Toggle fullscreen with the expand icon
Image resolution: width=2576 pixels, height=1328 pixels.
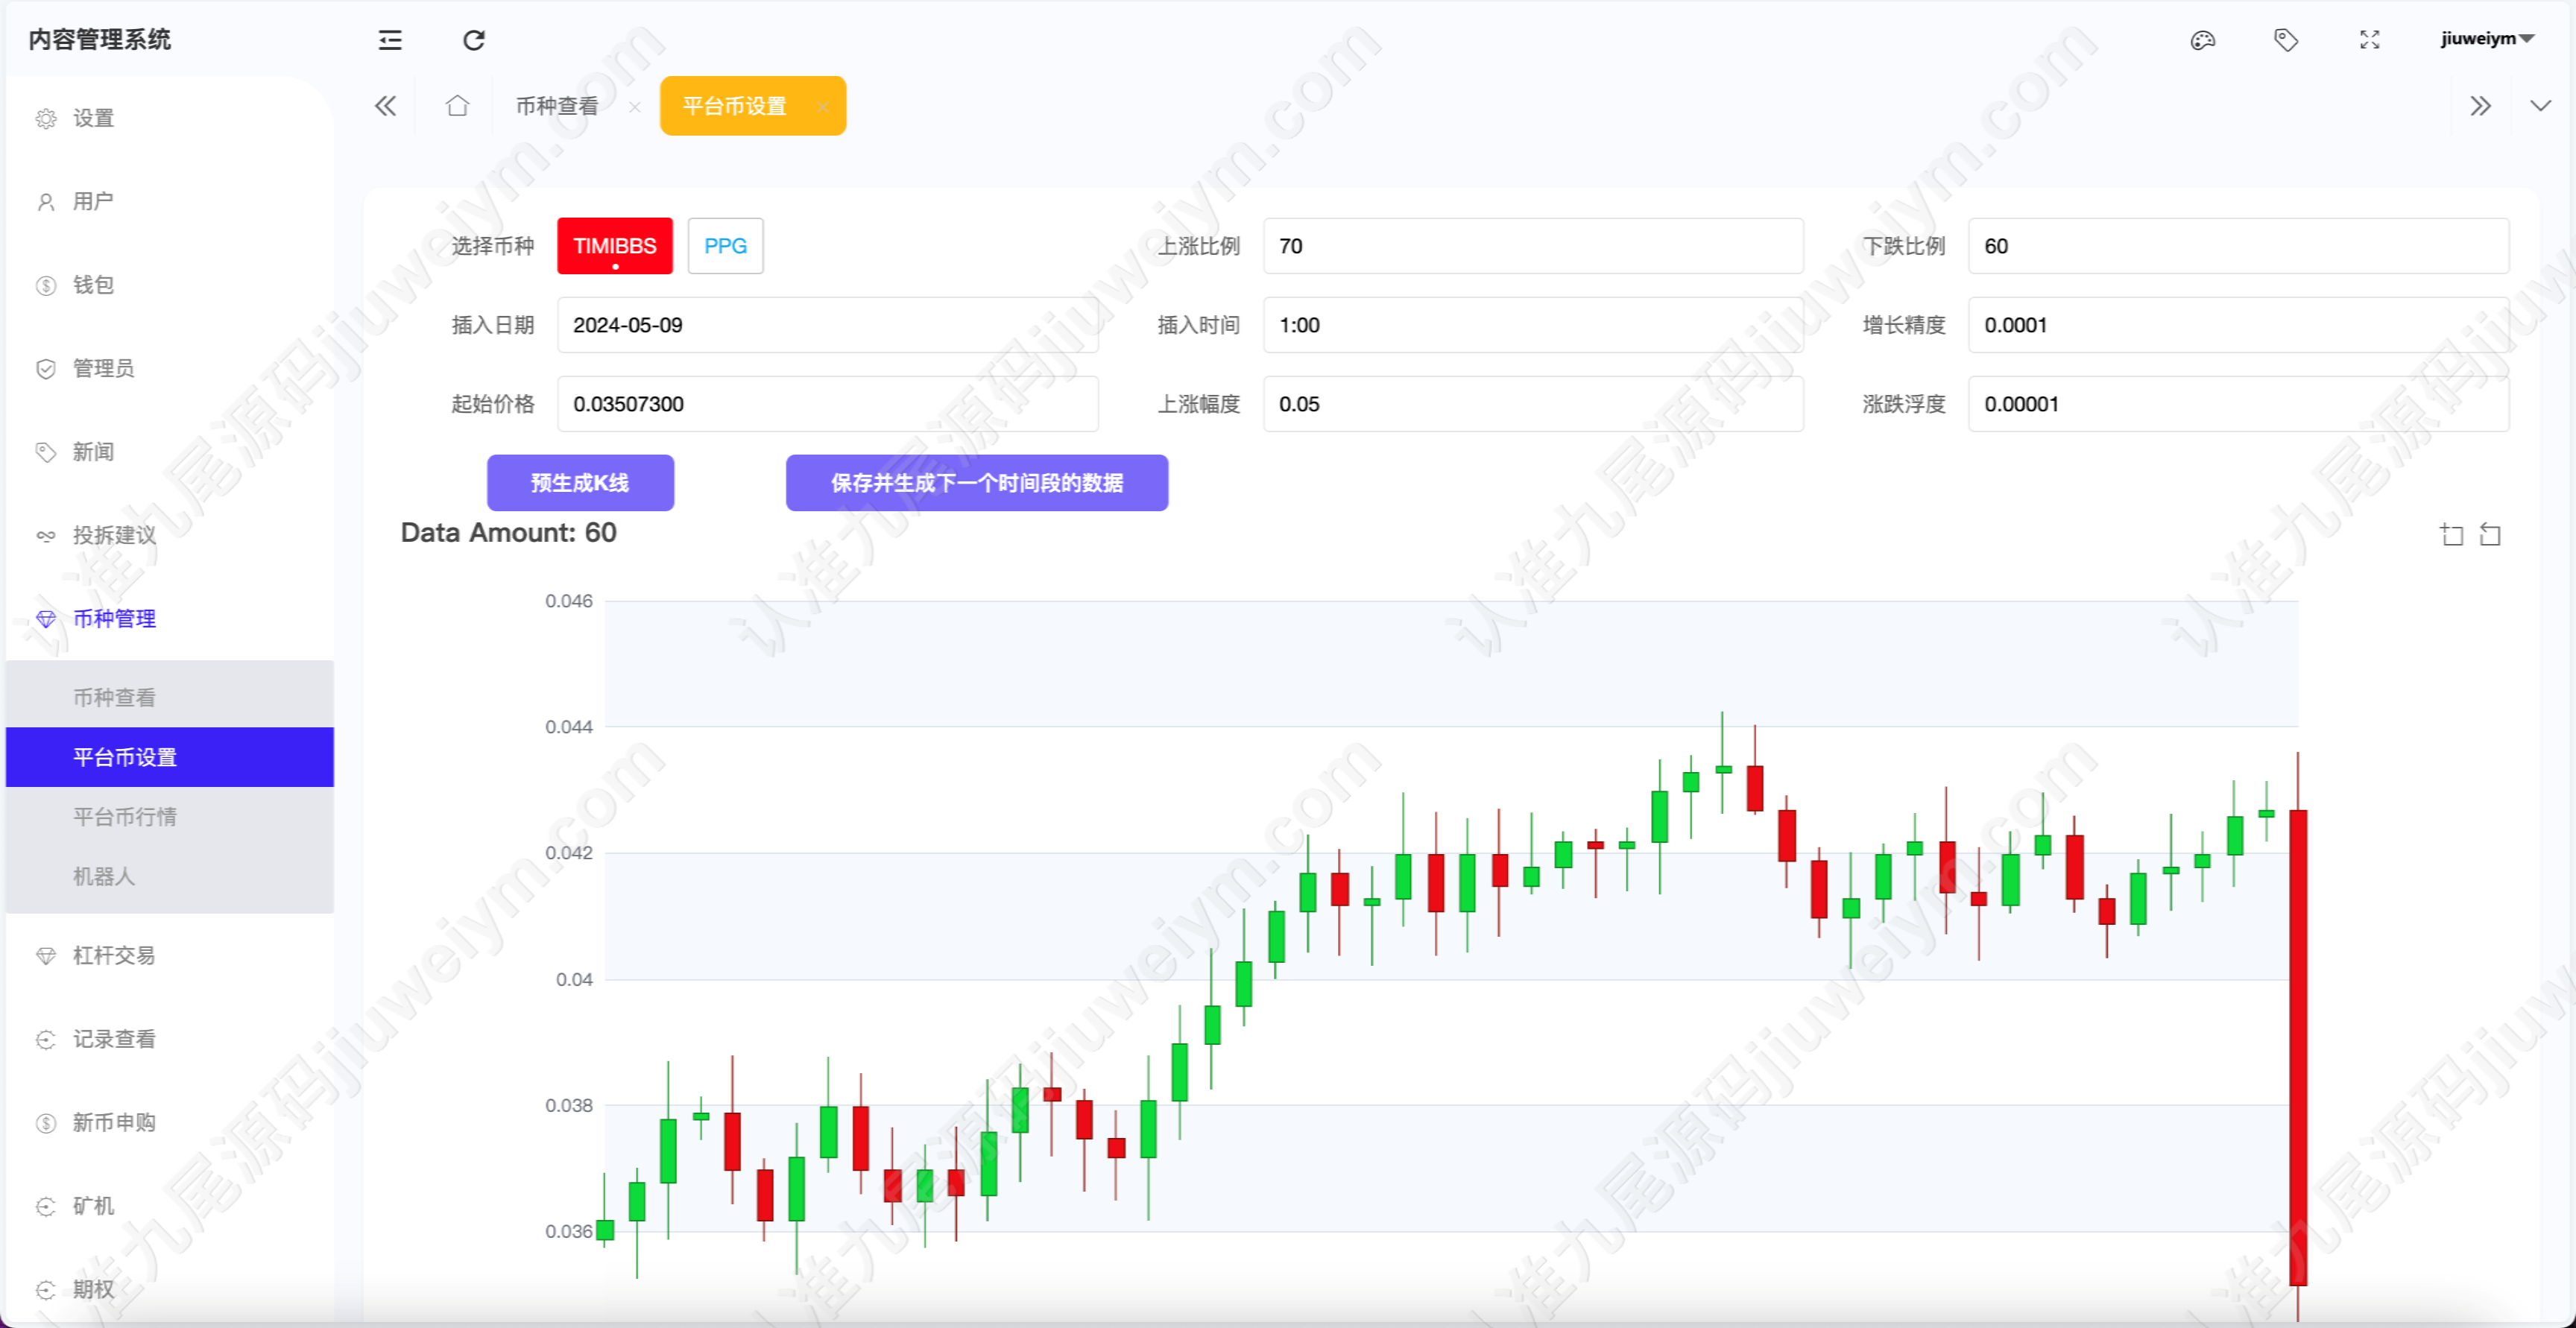click(2370, 40)
